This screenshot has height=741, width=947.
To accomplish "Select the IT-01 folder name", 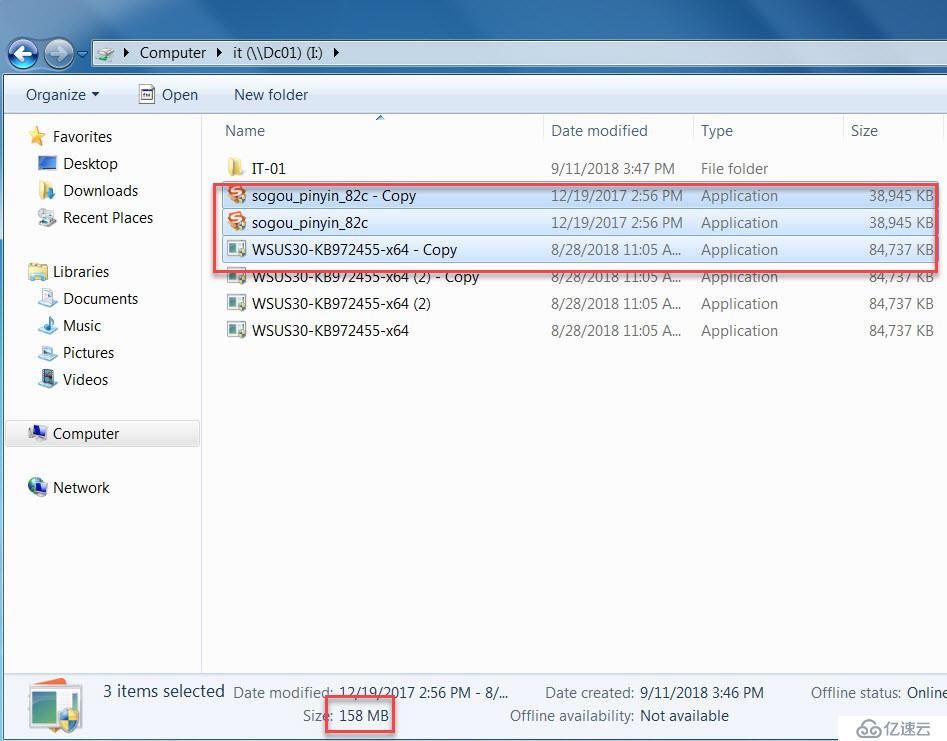I will pyautogui.click(x=268, y=168).
